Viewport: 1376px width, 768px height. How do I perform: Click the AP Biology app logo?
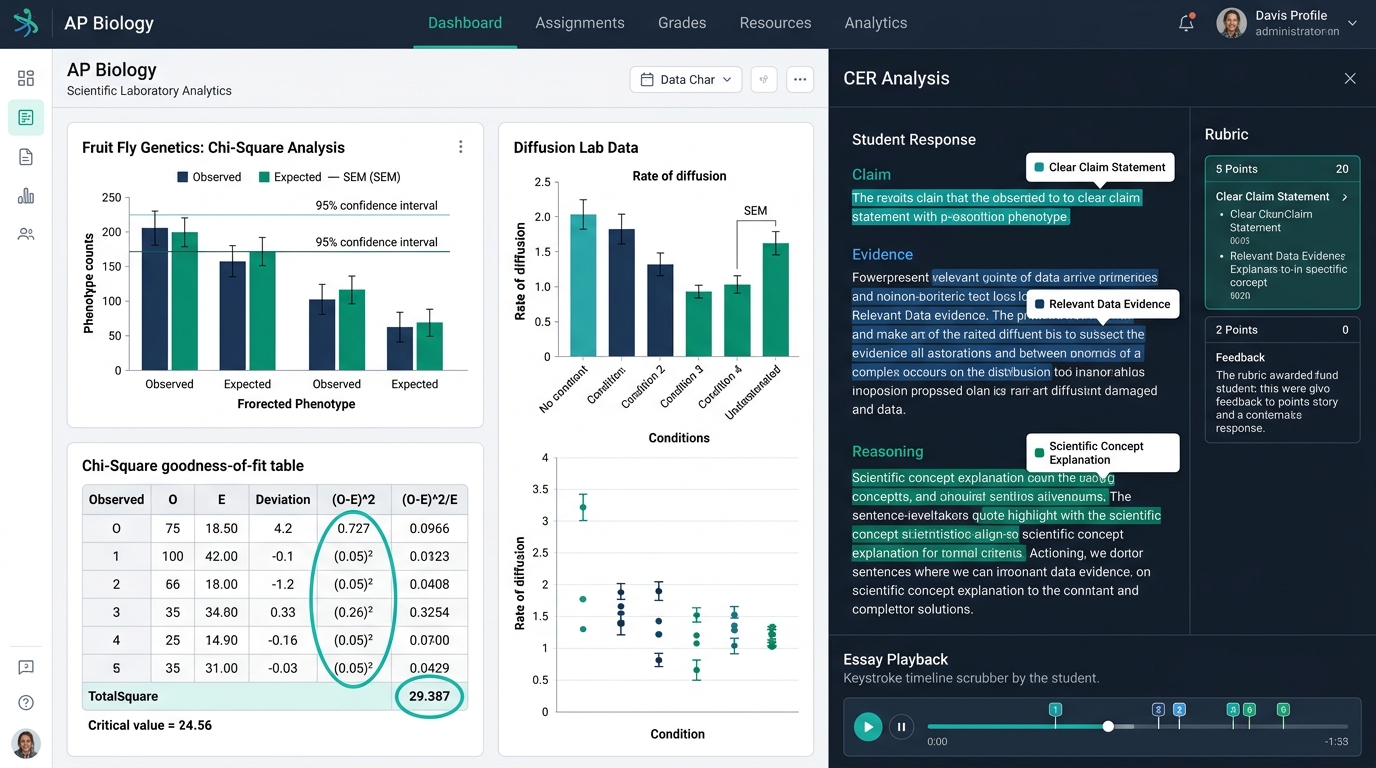(x=26, y=22)
